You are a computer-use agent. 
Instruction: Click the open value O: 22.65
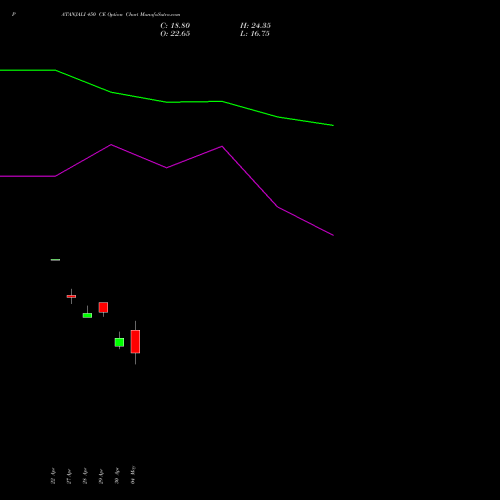coord(175,34)
